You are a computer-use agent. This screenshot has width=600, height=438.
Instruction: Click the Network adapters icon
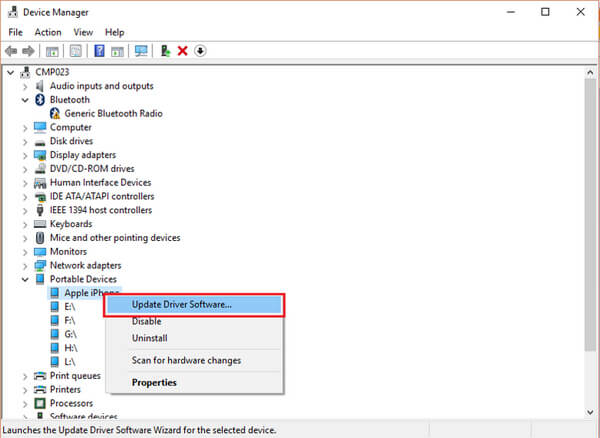point(40,265)
